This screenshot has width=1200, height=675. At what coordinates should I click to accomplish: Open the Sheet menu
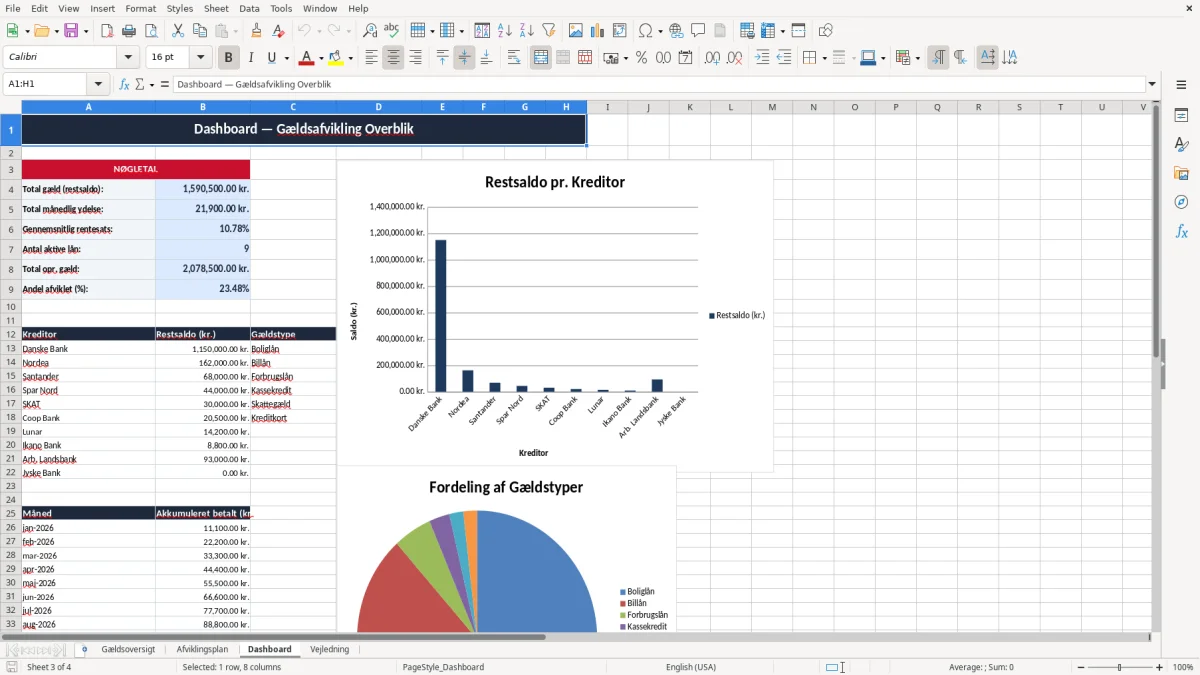216,8
